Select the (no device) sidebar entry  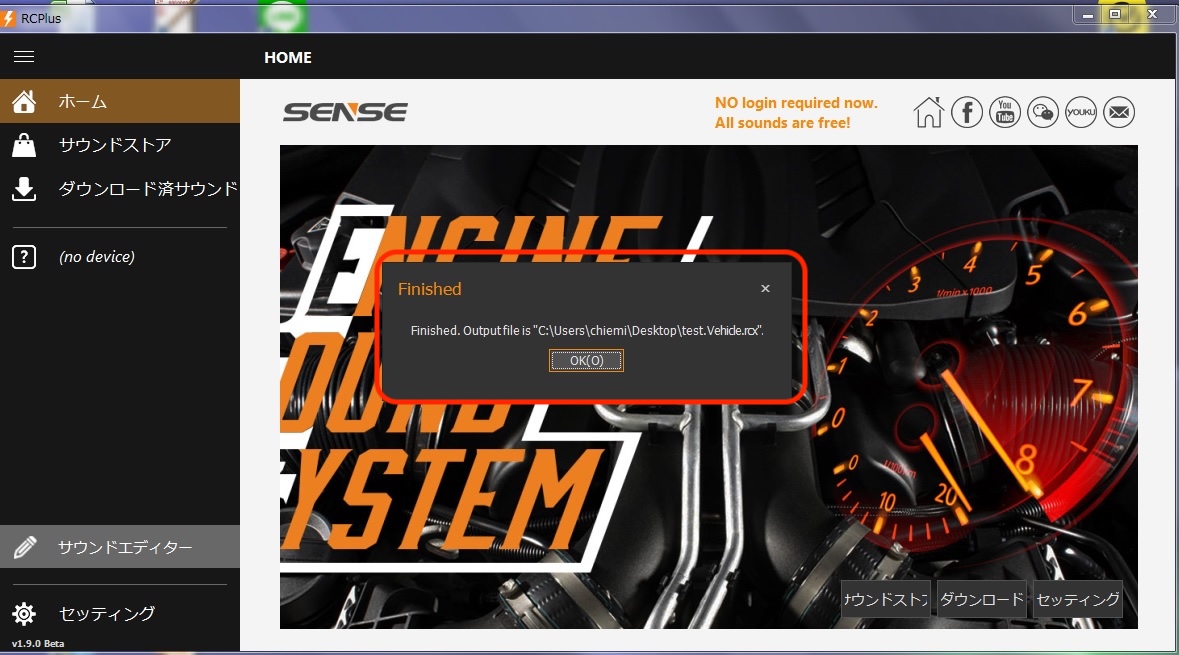[96, 257]
